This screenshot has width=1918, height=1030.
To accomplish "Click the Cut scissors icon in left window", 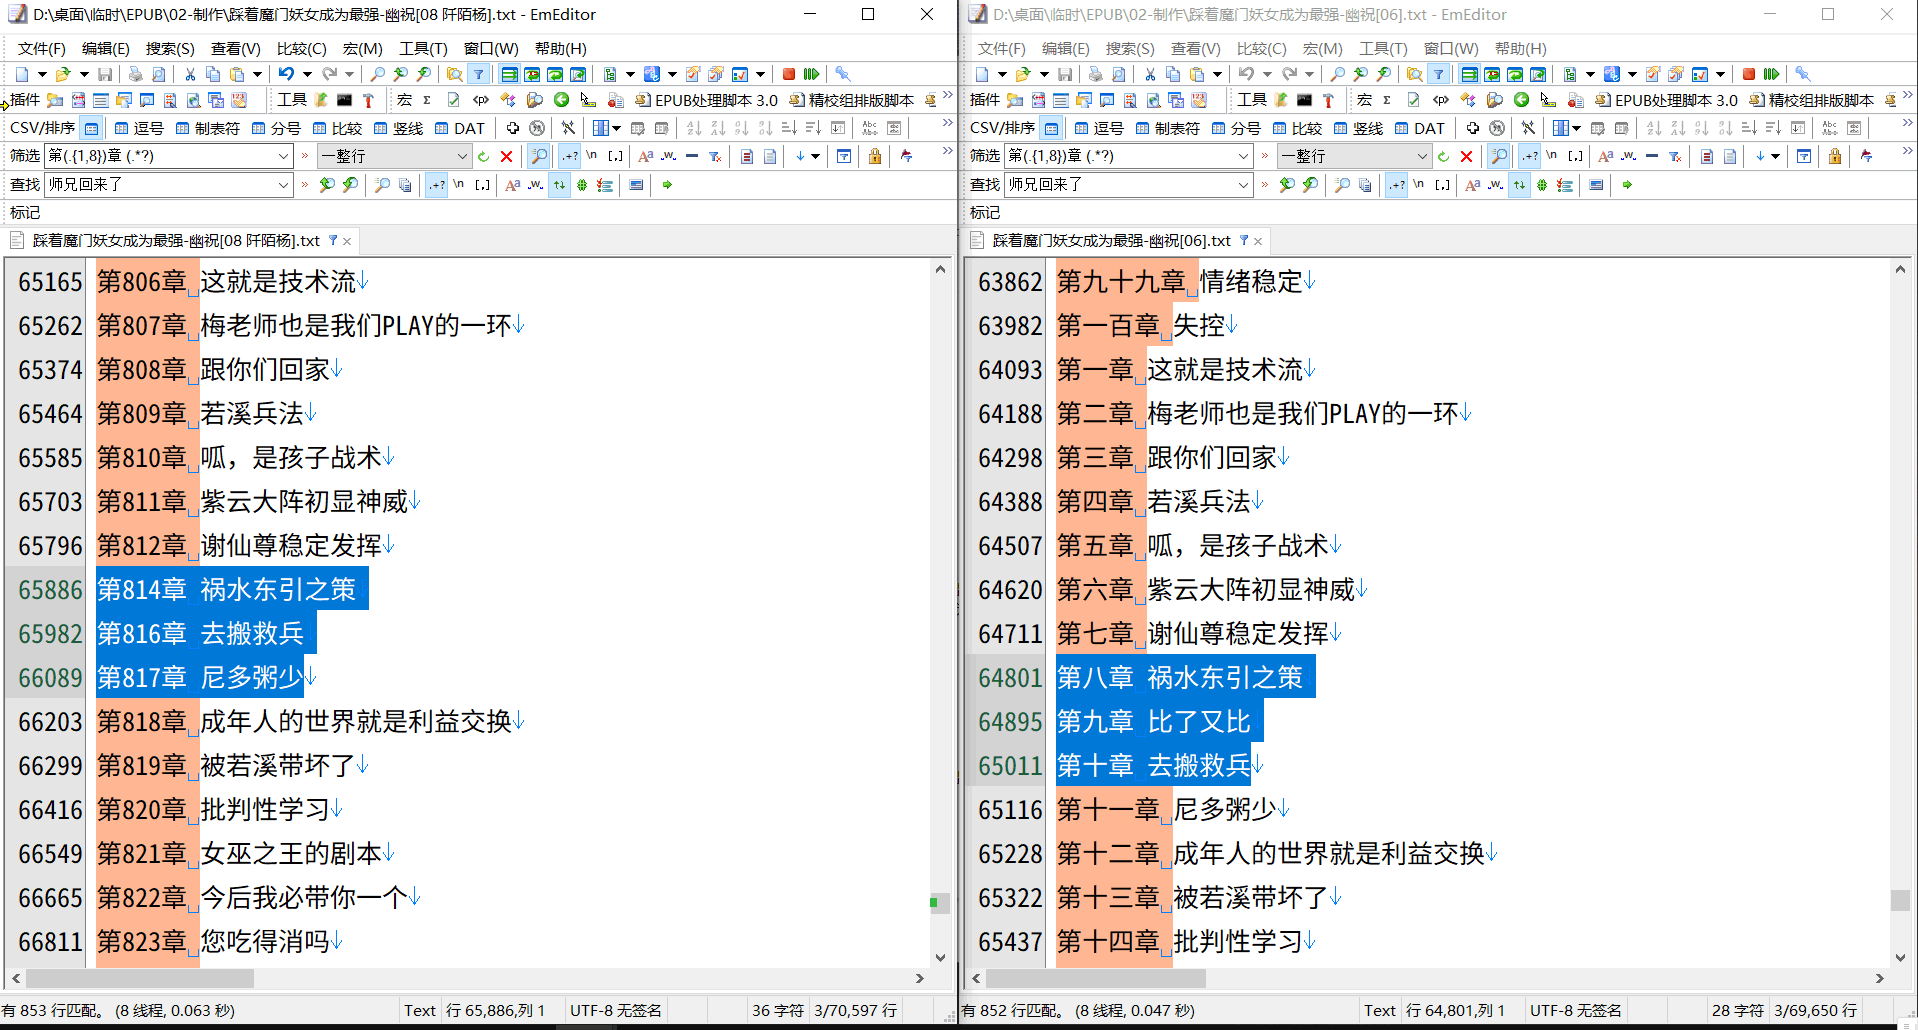I will pos(189,74).
